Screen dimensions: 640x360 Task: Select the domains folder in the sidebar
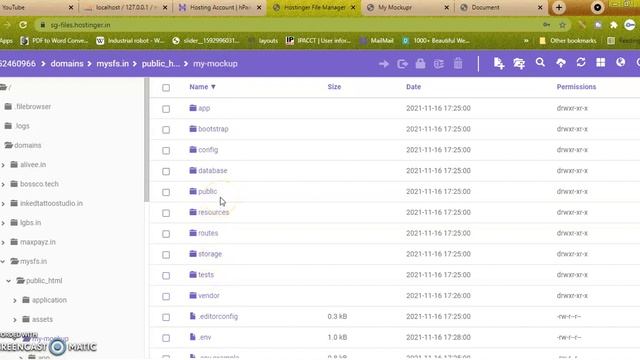[23, 145]
